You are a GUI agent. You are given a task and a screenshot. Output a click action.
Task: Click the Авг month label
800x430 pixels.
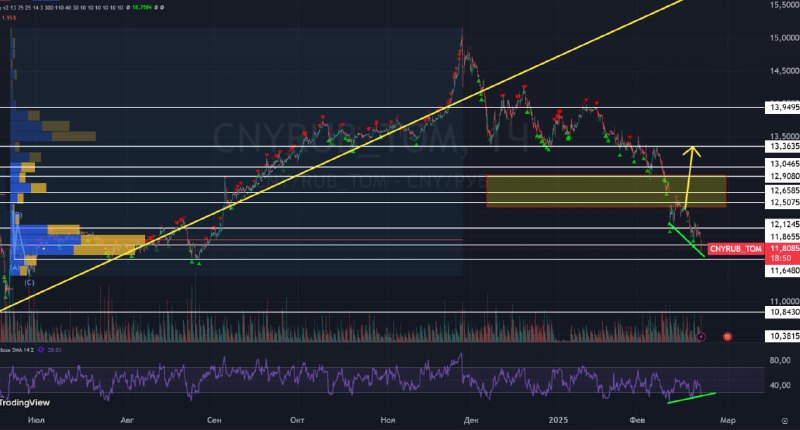(x=127, y=420)
